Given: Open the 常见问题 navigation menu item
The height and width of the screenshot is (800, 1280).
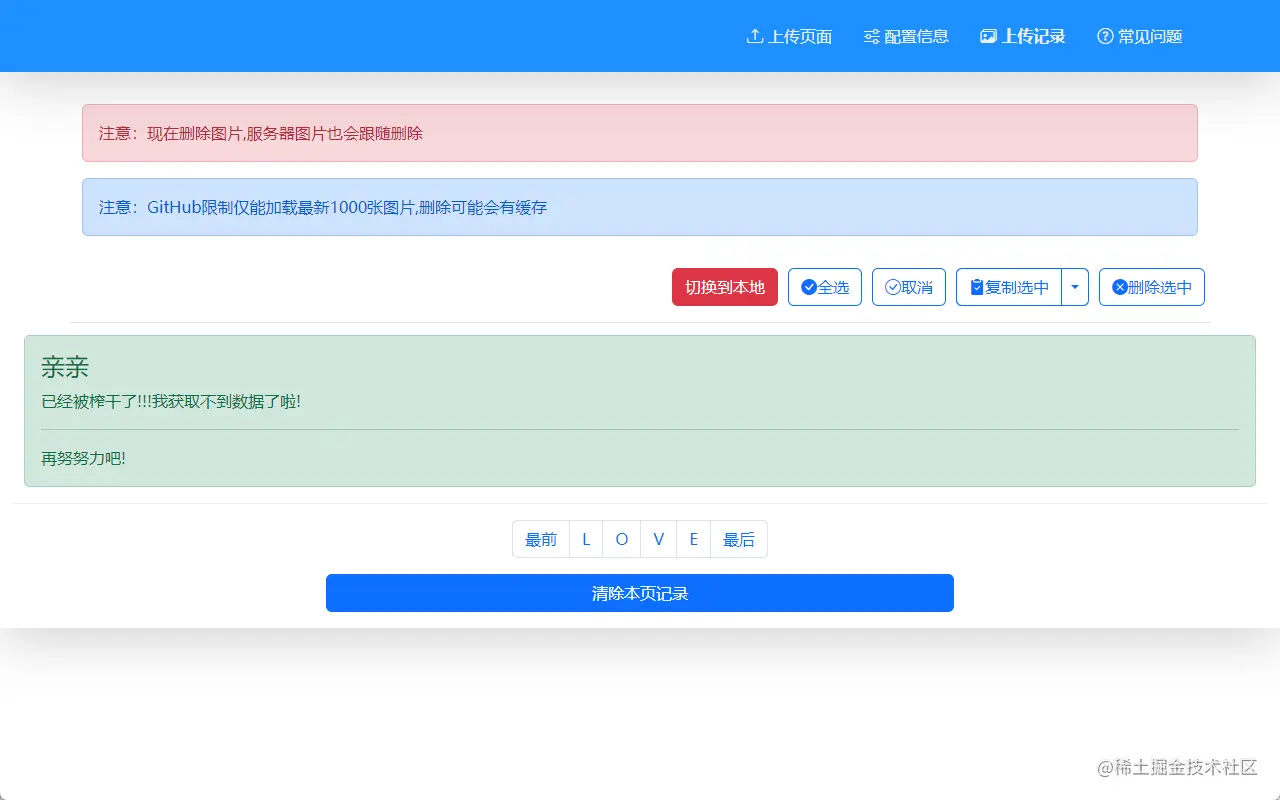Looking at the screenshot, I should [1139, 35].
